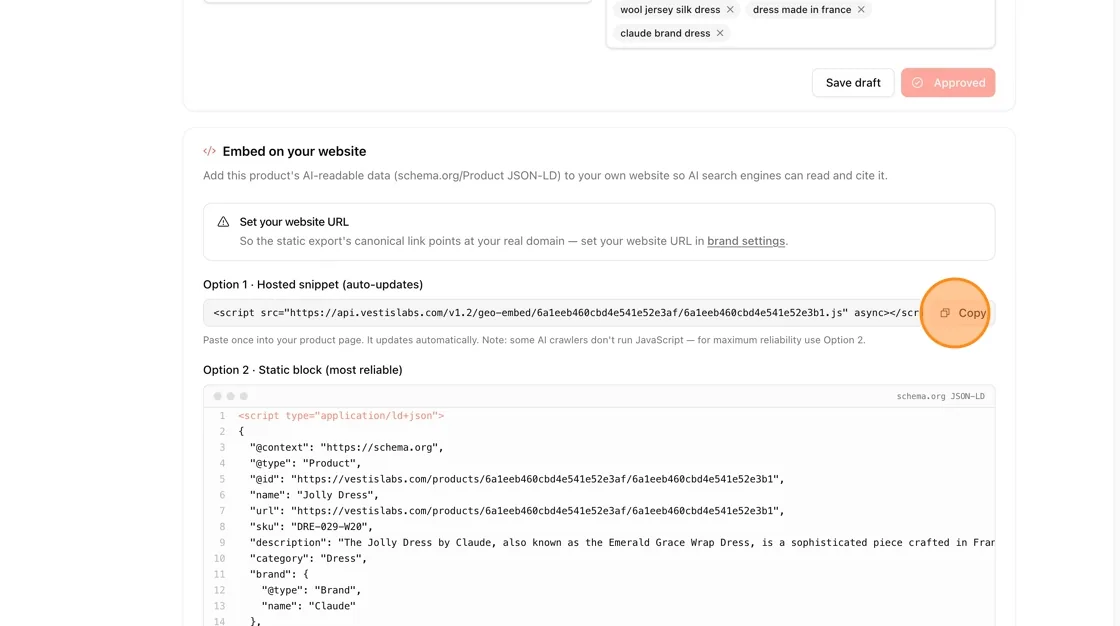Click the "name": "Claude" line

[309, 606]
